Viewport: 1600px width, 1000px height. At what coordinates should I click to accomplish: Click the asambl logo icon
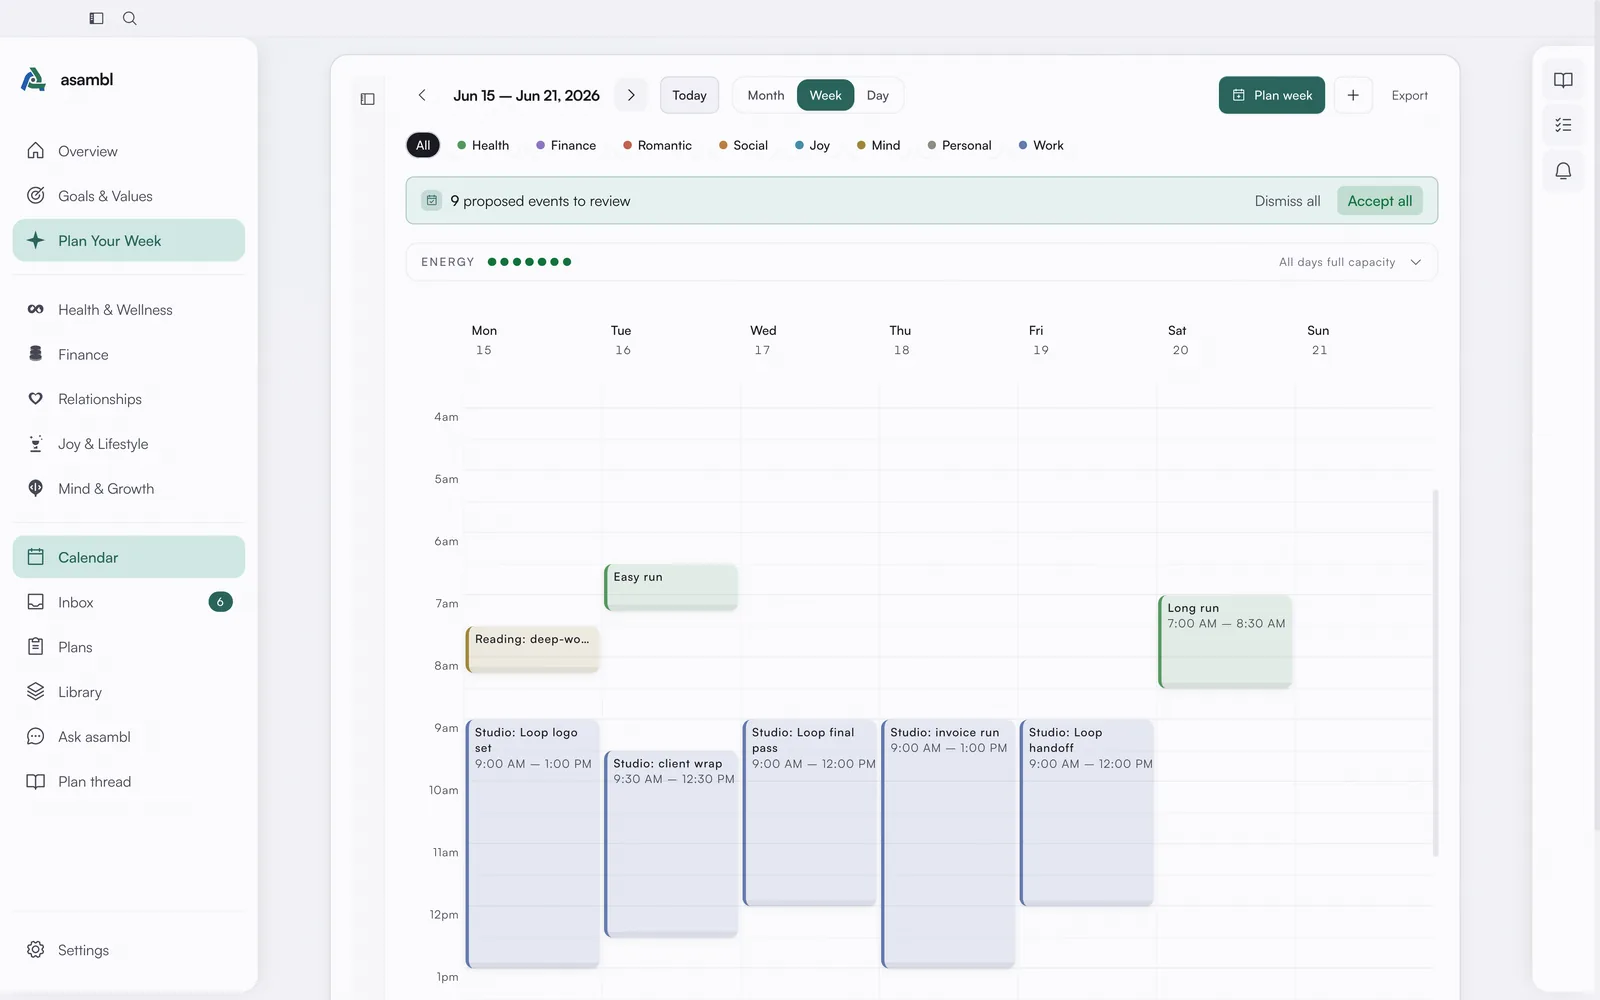pos(34,80)
